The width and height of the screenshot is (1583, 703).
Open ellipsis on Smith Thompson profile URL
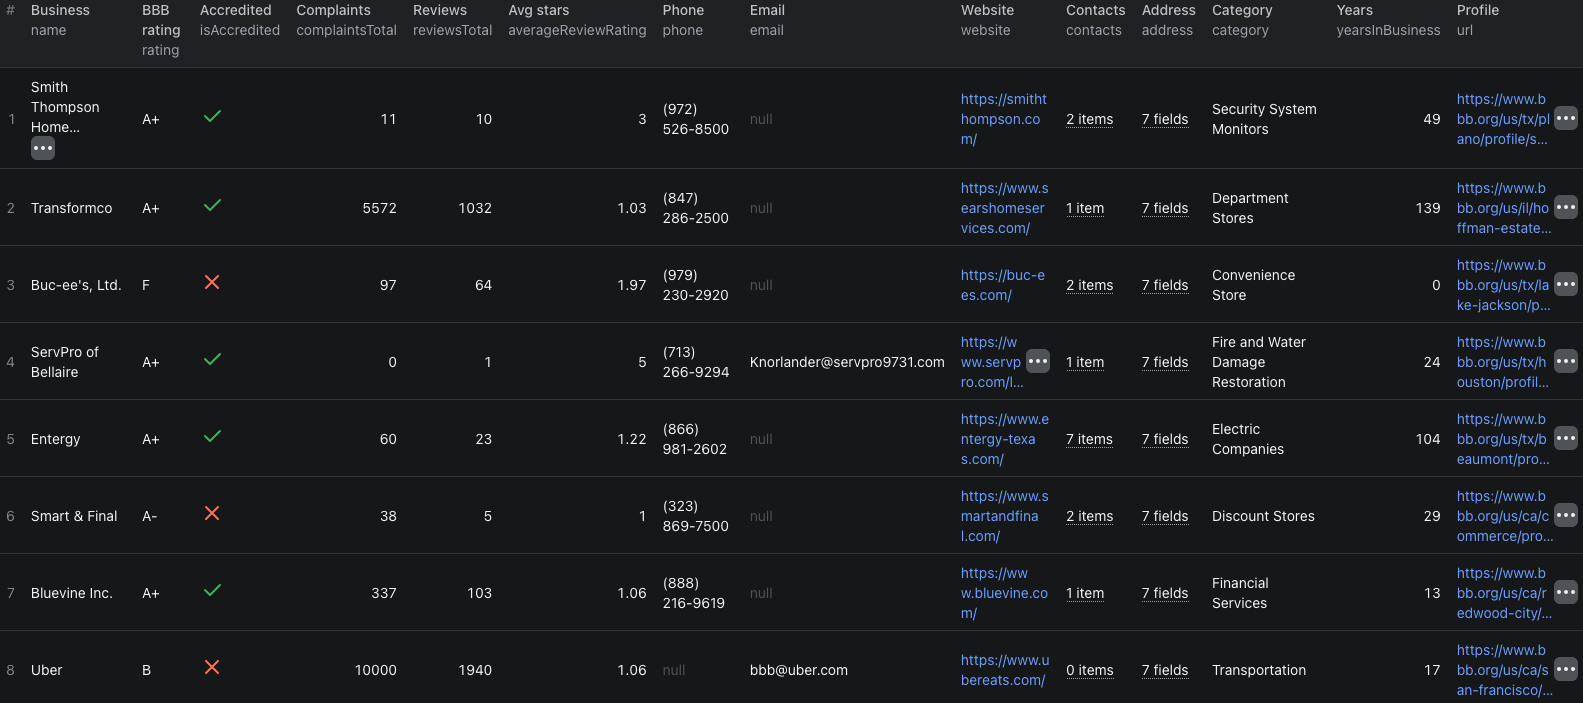click(1566, 118)
